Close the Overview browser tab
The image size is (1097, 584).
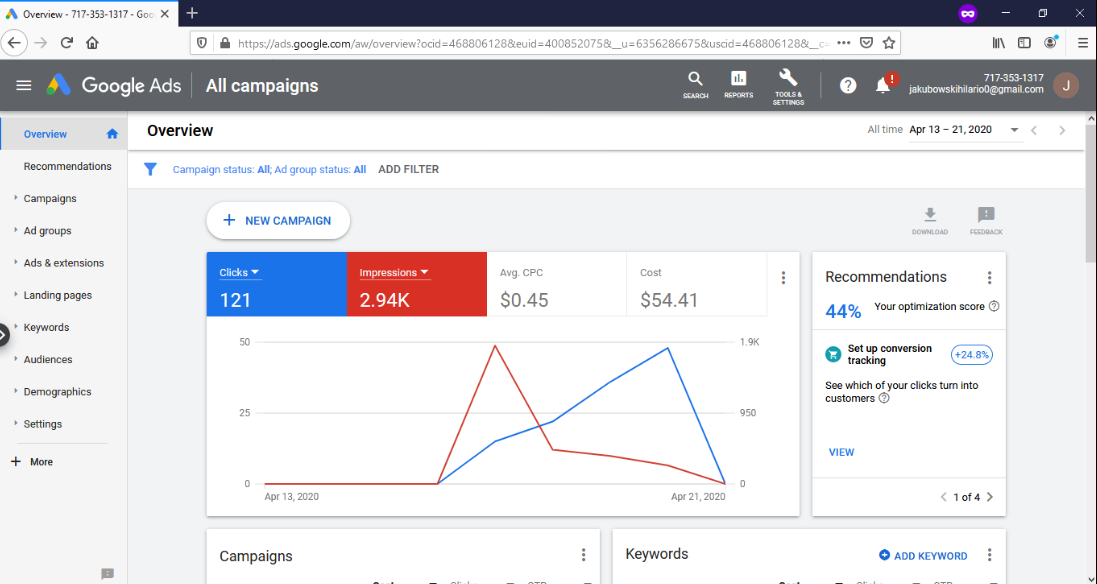point(165,13)
